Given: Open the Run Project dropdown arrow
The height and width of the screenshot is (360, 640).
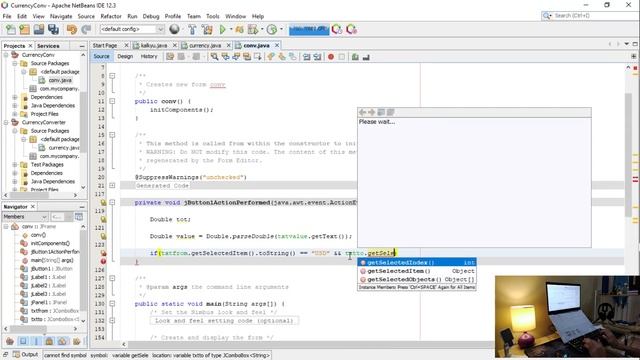Looking at the screenshot, I should pos(231,29).
